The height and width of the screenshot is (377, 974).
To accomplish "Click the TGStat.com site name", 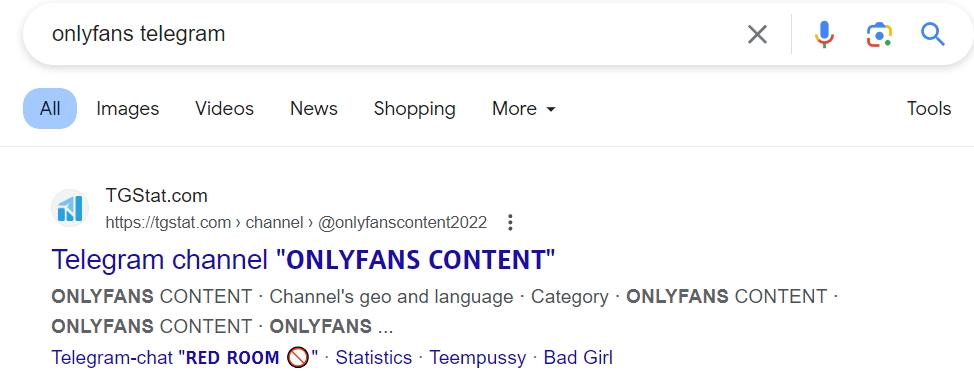I will click(157, 196).
